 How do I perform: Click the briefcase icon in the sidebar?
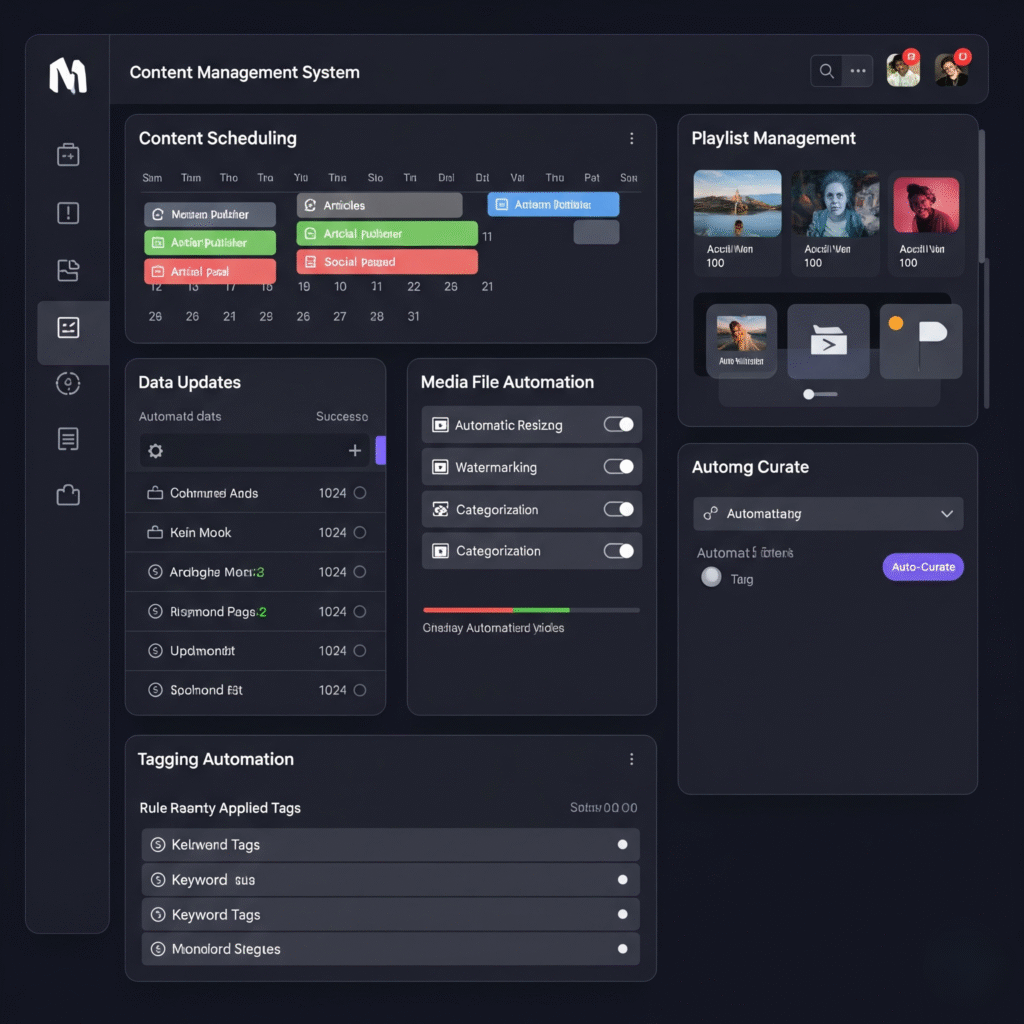68,155
